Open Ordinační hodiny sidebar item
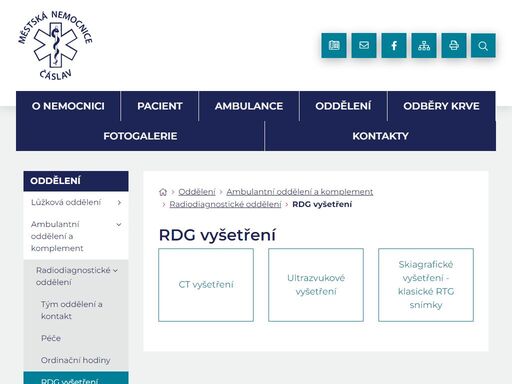 pyautogui.click(x=75, y=360)
